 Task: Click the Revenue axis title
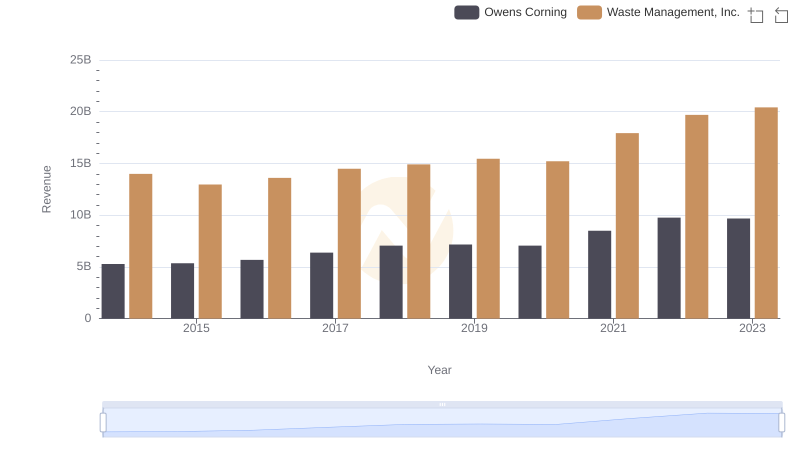tap(46, 189)
